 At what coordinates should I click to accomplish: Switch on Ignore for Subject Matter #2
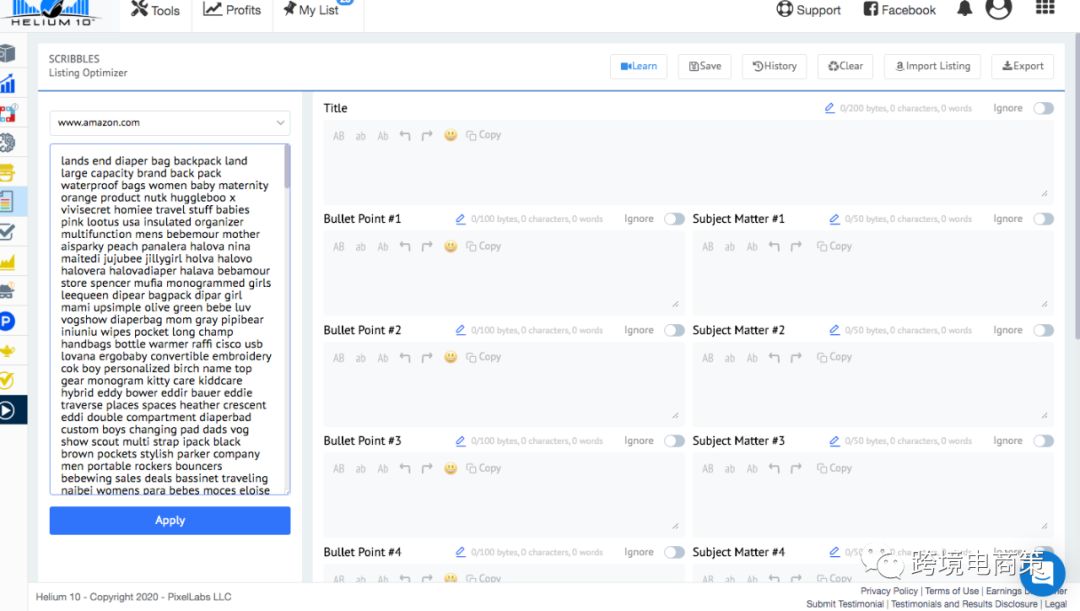[1043, 330]
